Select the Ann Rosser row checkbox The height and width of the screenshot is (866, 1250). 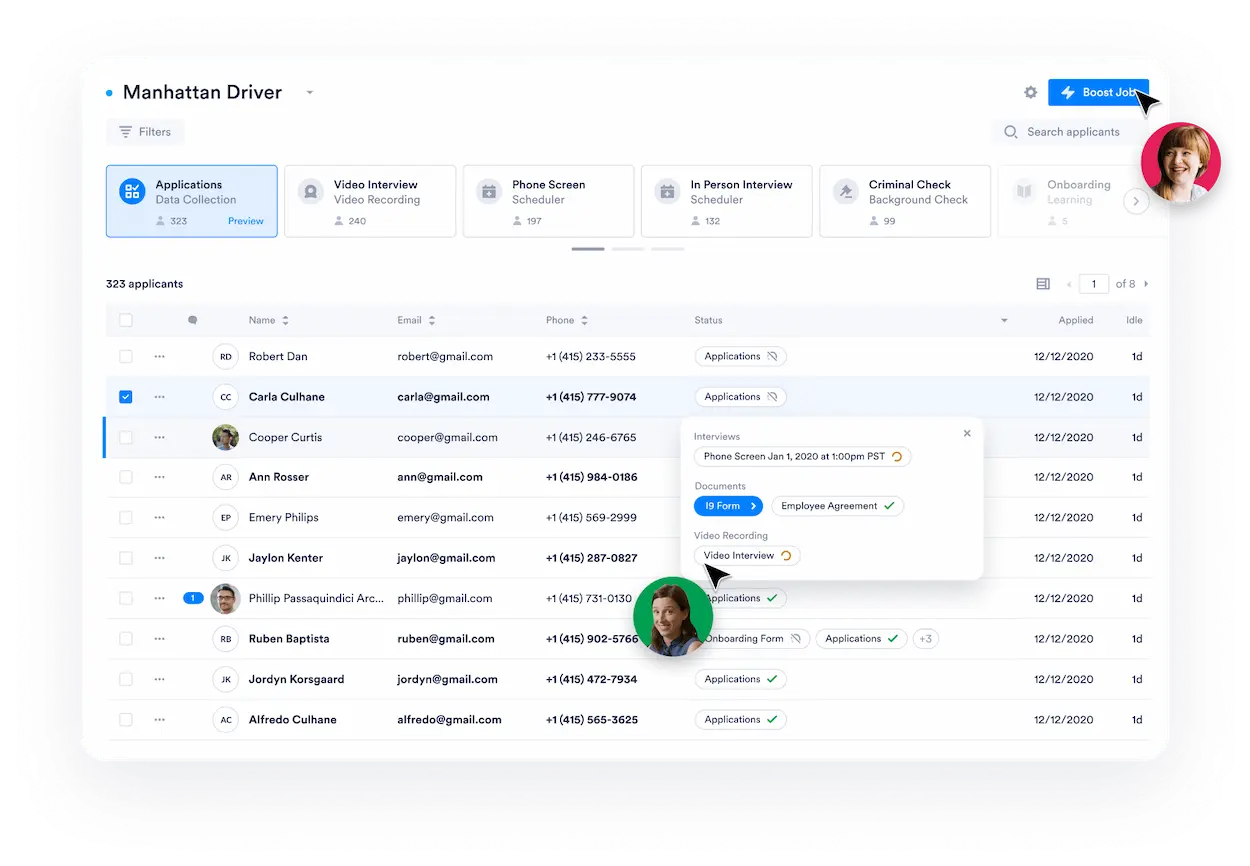tap(126, 477)
